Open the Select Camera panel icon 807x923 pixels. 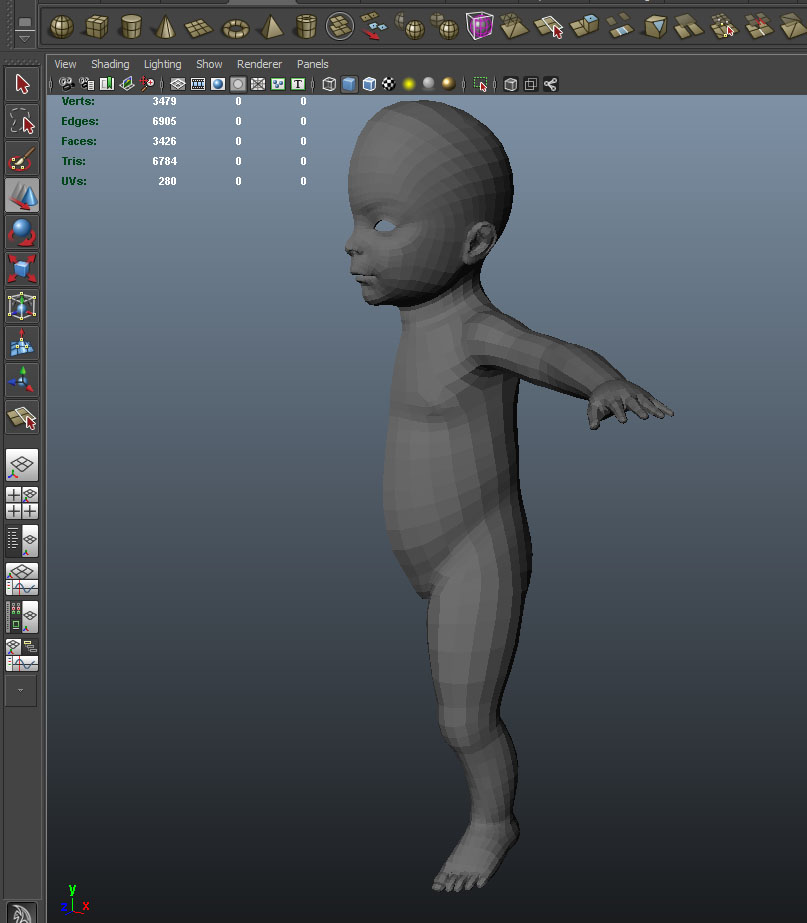pyautogui.click(x=67, y=84)
